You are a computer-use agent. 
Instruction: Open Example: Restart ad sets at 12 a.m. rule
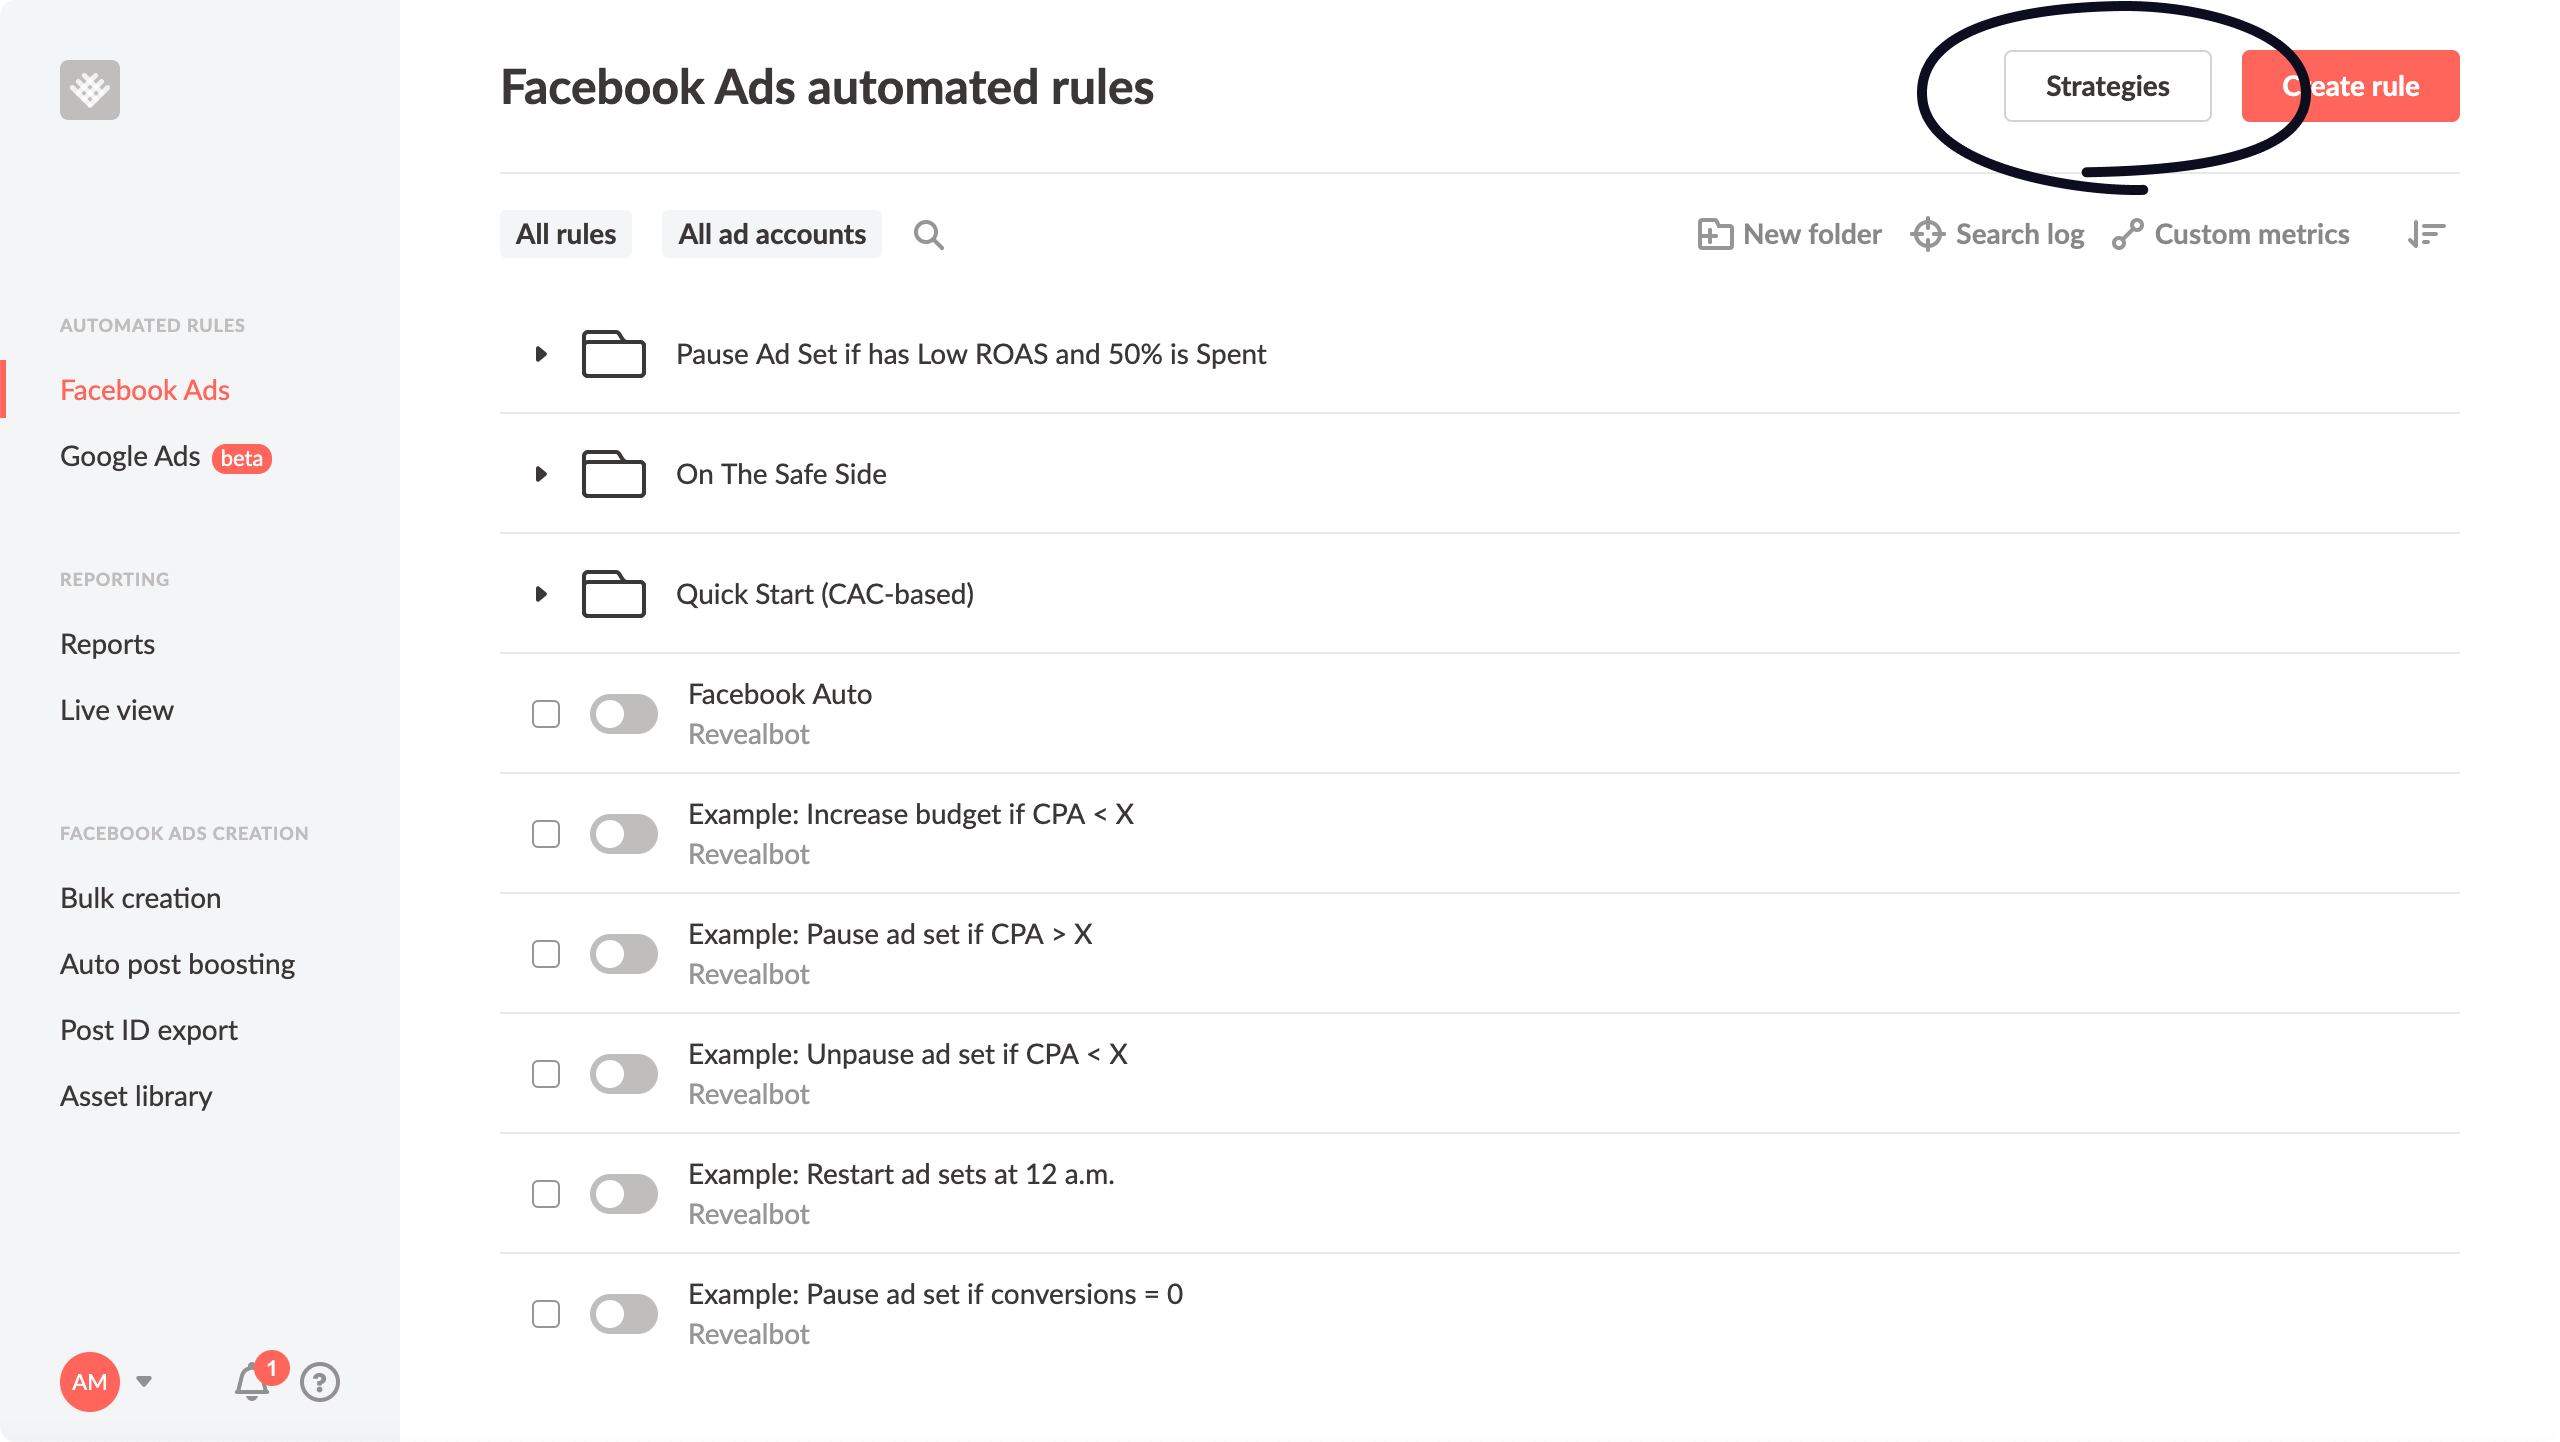tap(901, 1174)
